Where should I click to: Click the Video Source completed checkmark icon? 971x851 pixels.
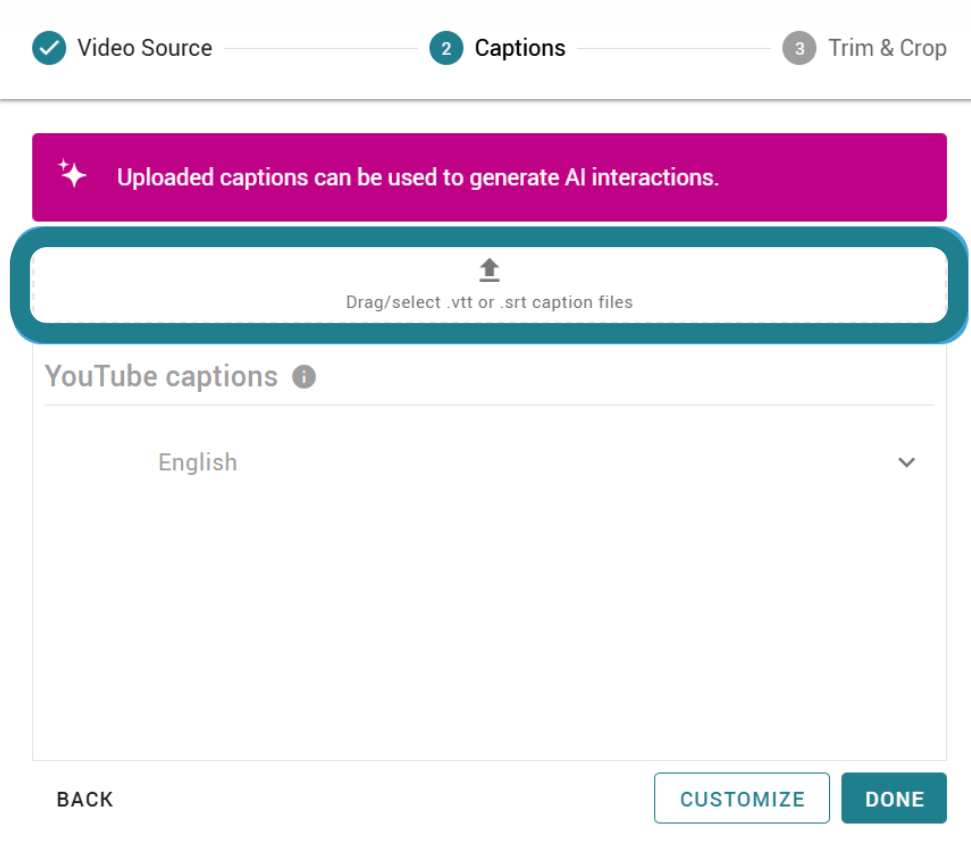[49, 48]
